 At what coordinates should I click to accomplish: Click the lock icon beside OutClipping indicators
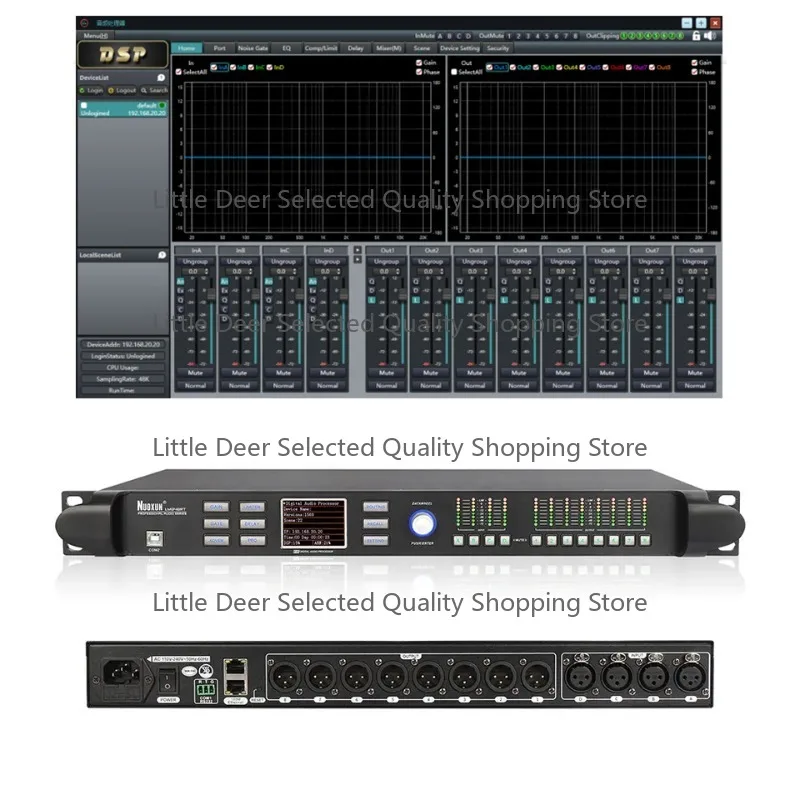coord(695,35)
